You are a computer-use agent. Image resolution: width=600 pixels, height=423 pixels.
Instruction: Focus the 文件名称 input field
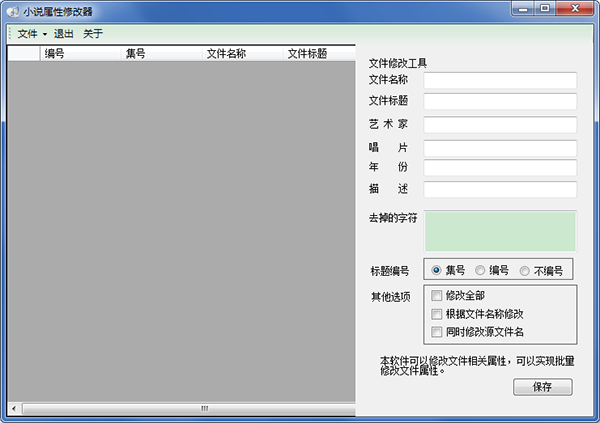pos(500,80)
